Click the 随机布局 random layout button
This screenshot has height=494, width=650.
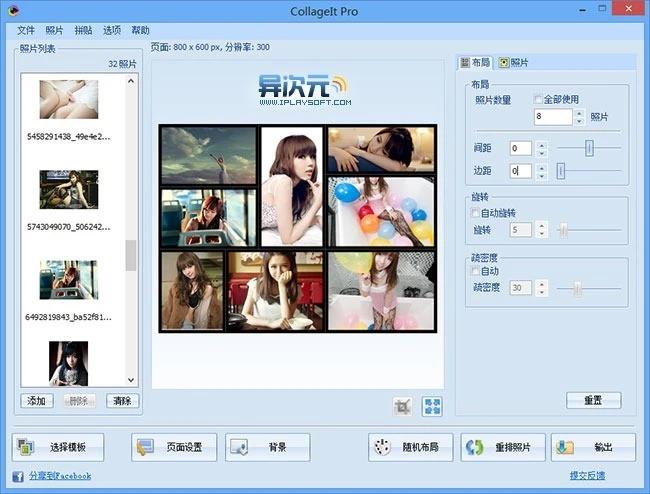(x=411, y=447)
